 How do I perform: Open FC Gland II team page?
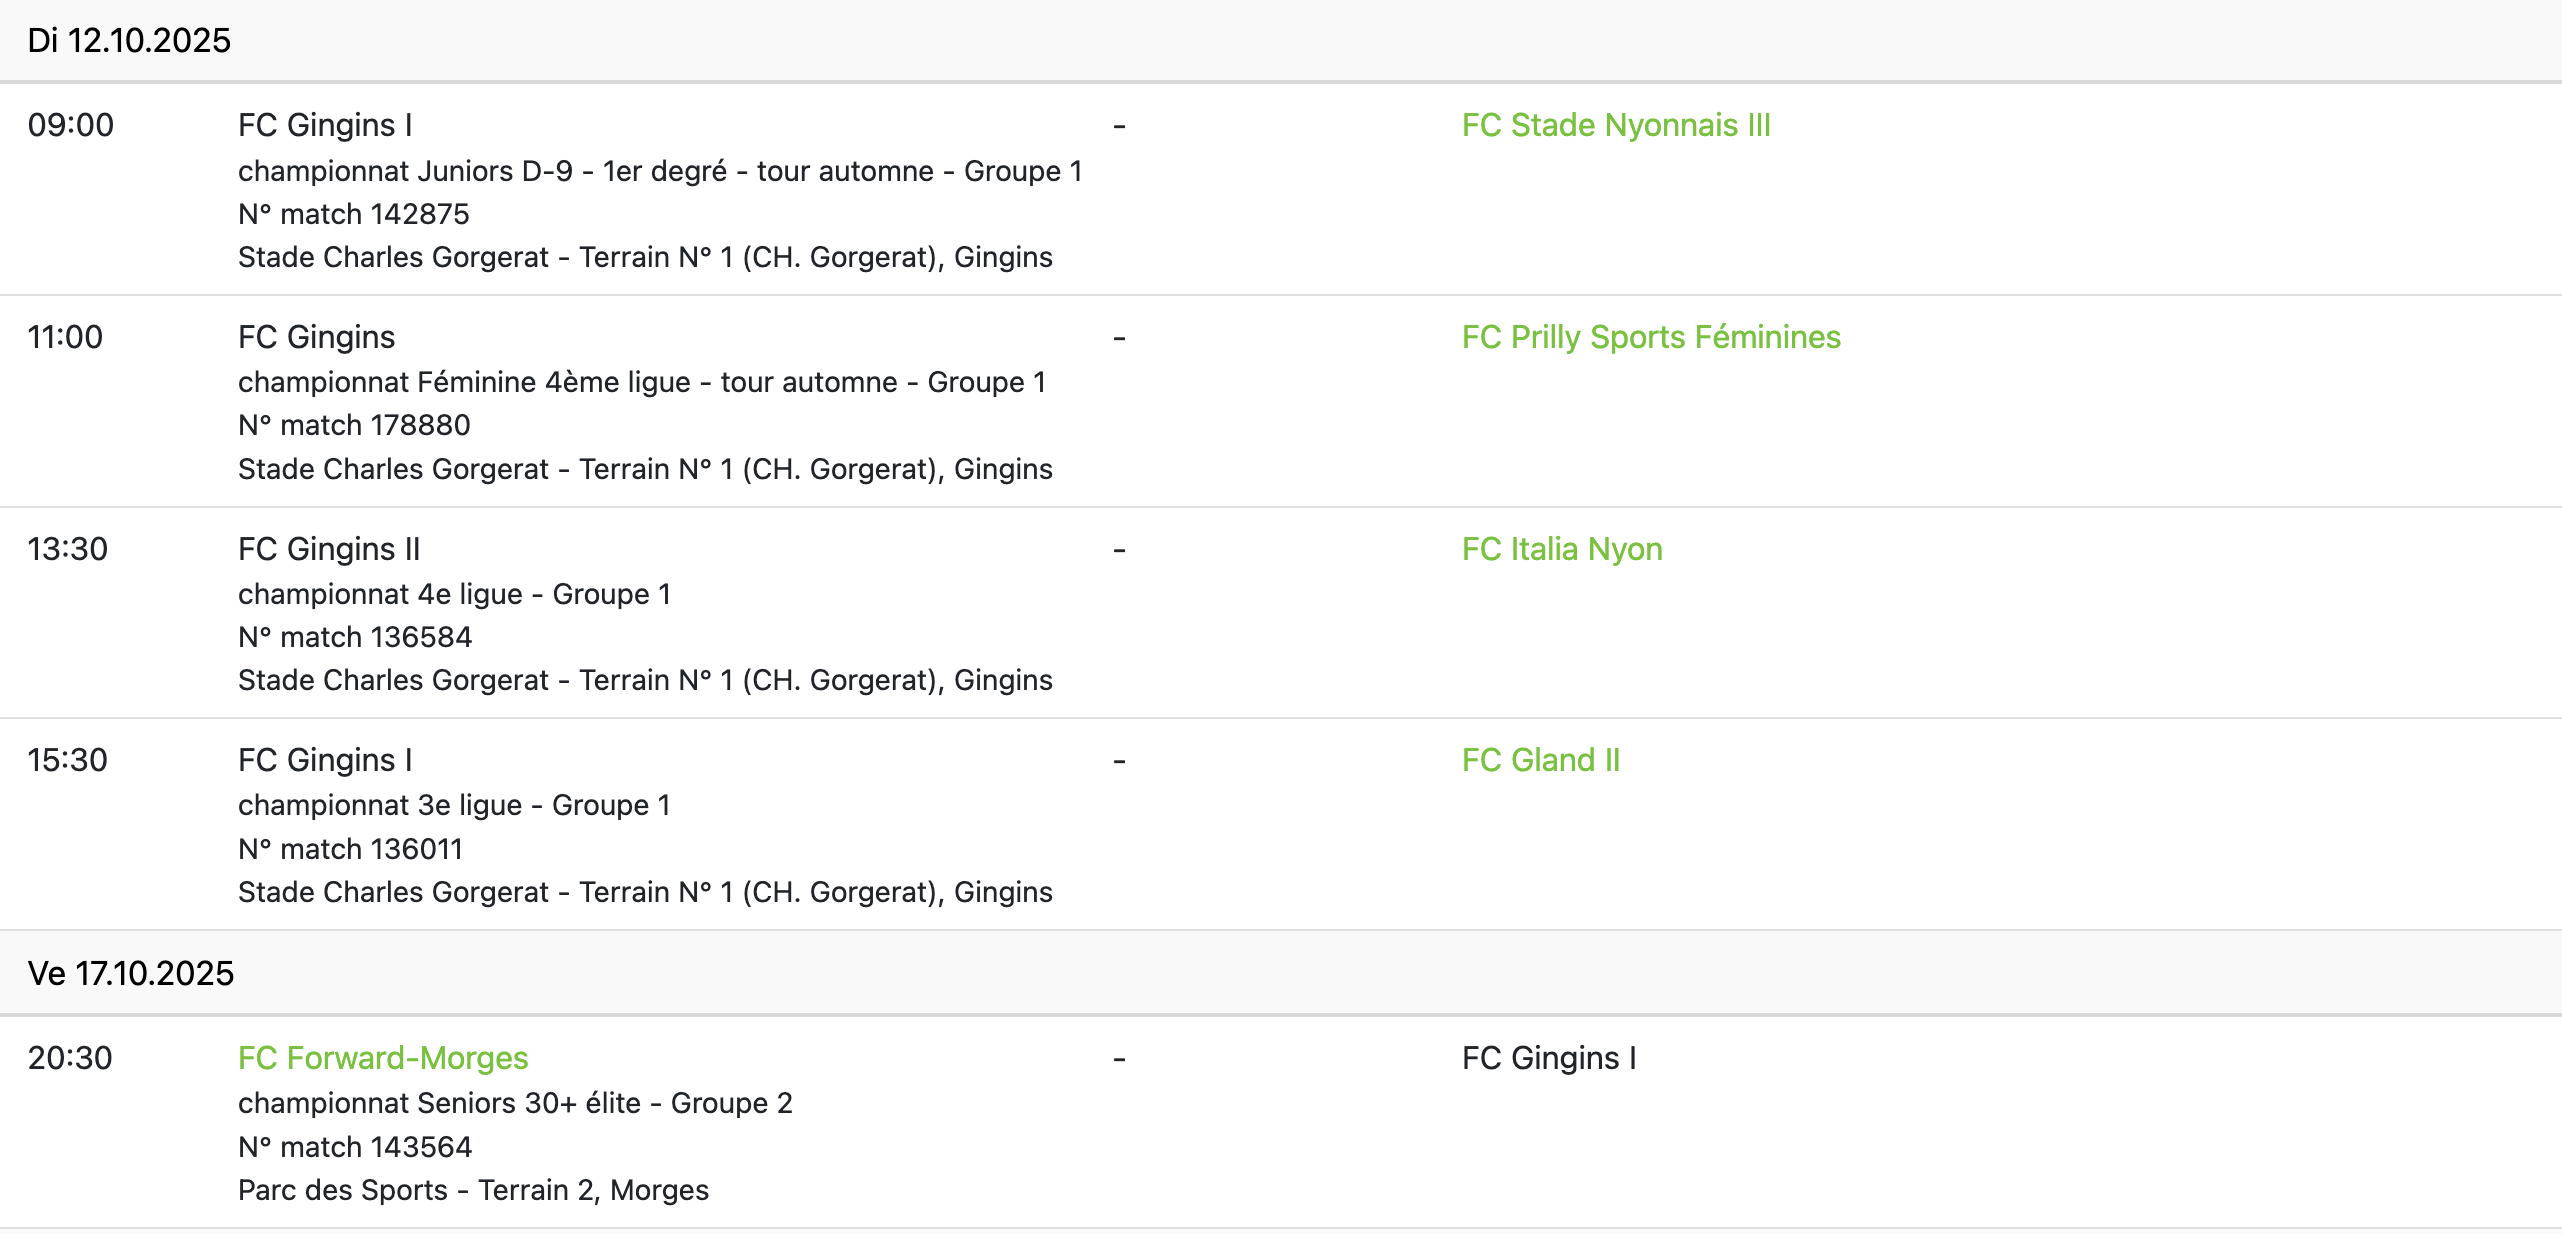pos(1540,760)
